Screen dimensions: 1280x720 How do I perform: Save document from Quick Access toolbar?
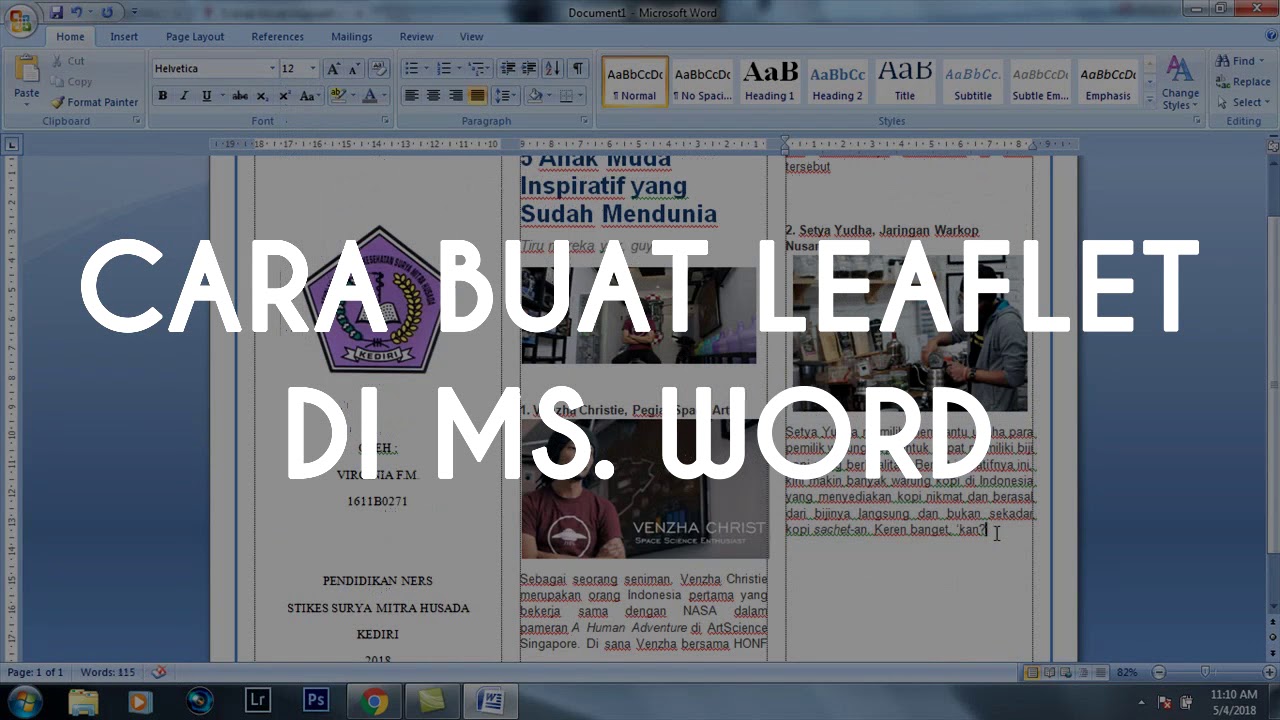[x=56, y=13]
